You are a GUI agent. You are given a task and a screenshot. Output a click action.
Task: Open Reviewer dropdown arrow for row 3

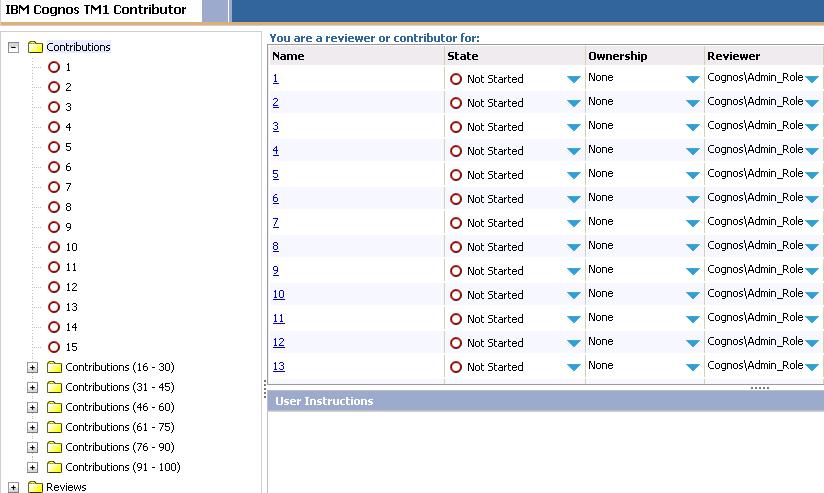[812, 127]
